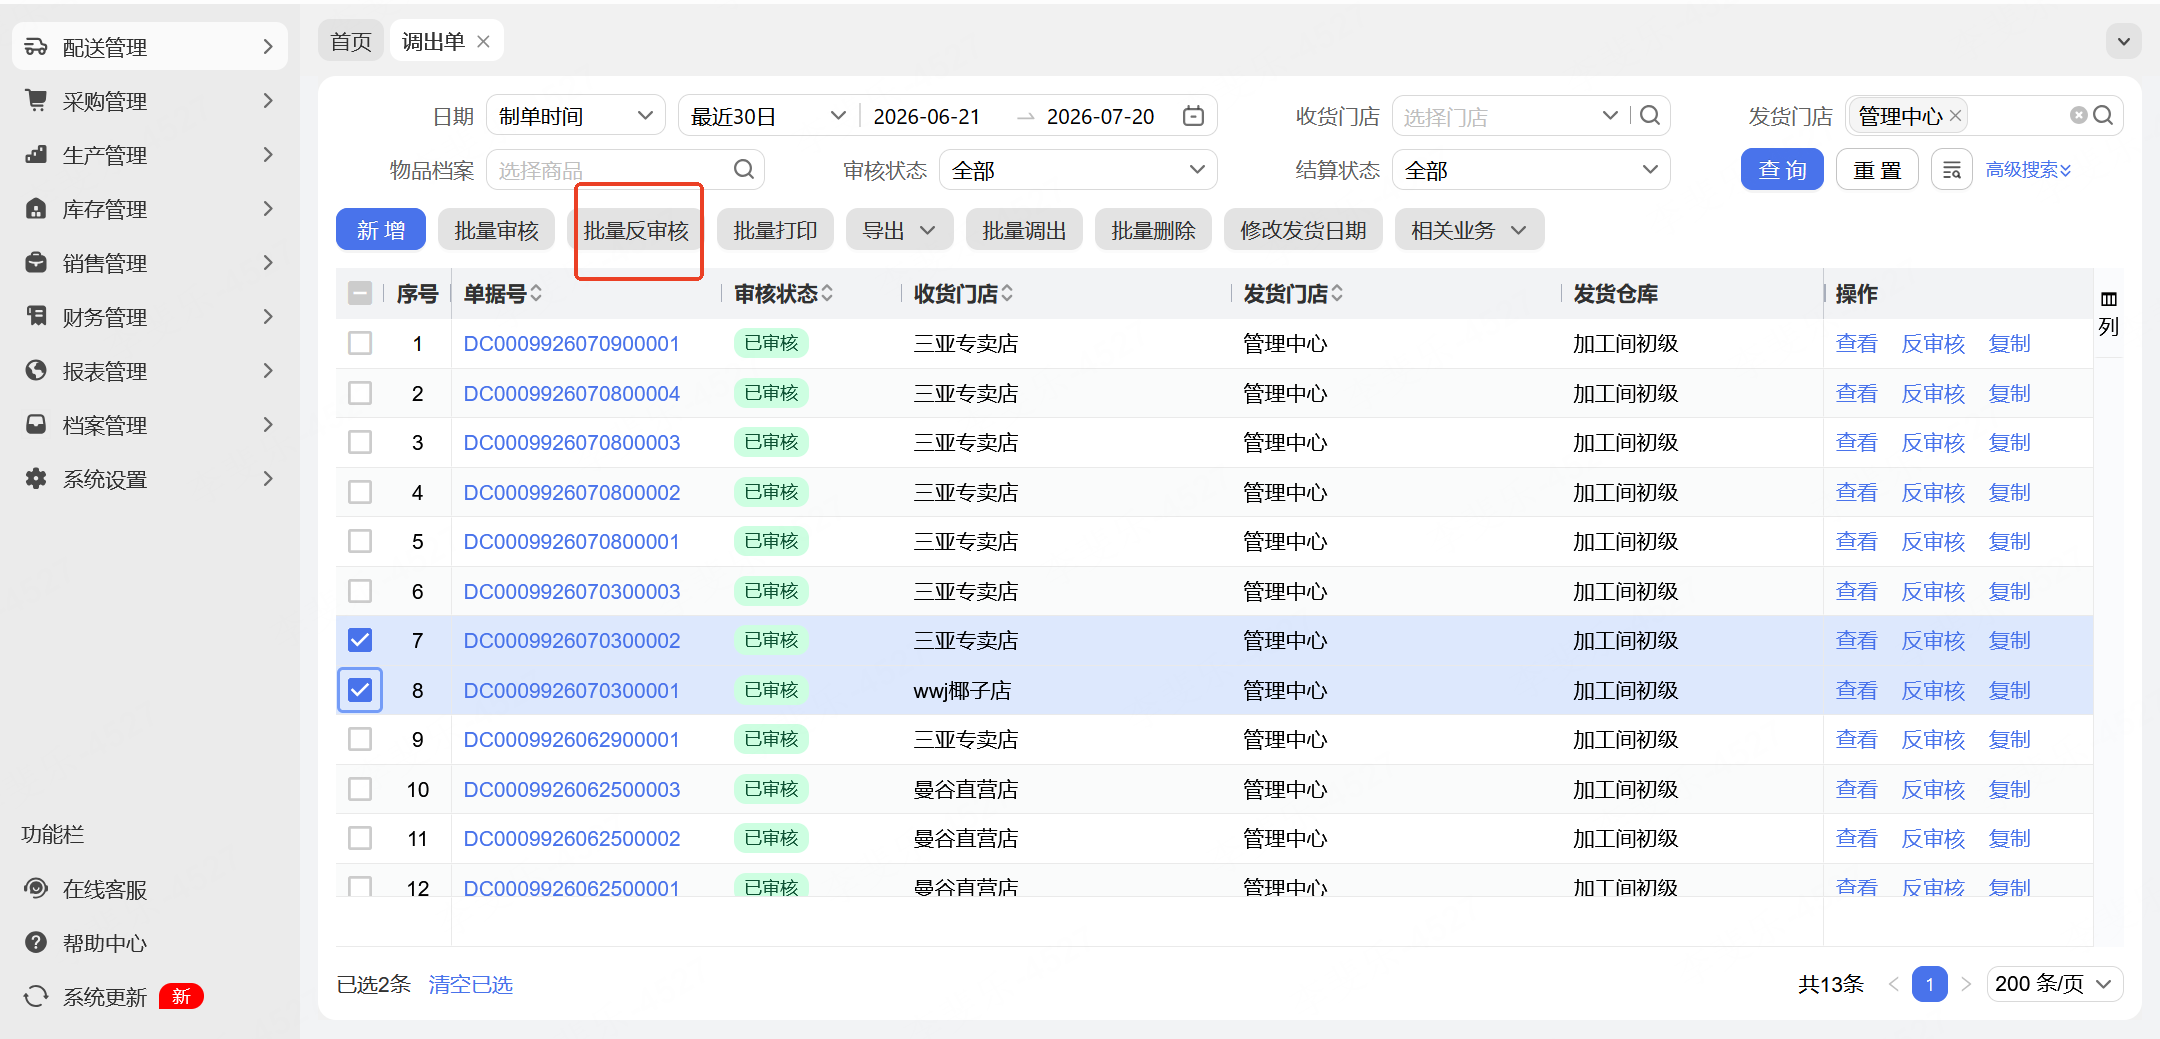Open the filter settings icon beside 重置
Viewport: 2160px width, 1039px height.
click(1951, 170)
